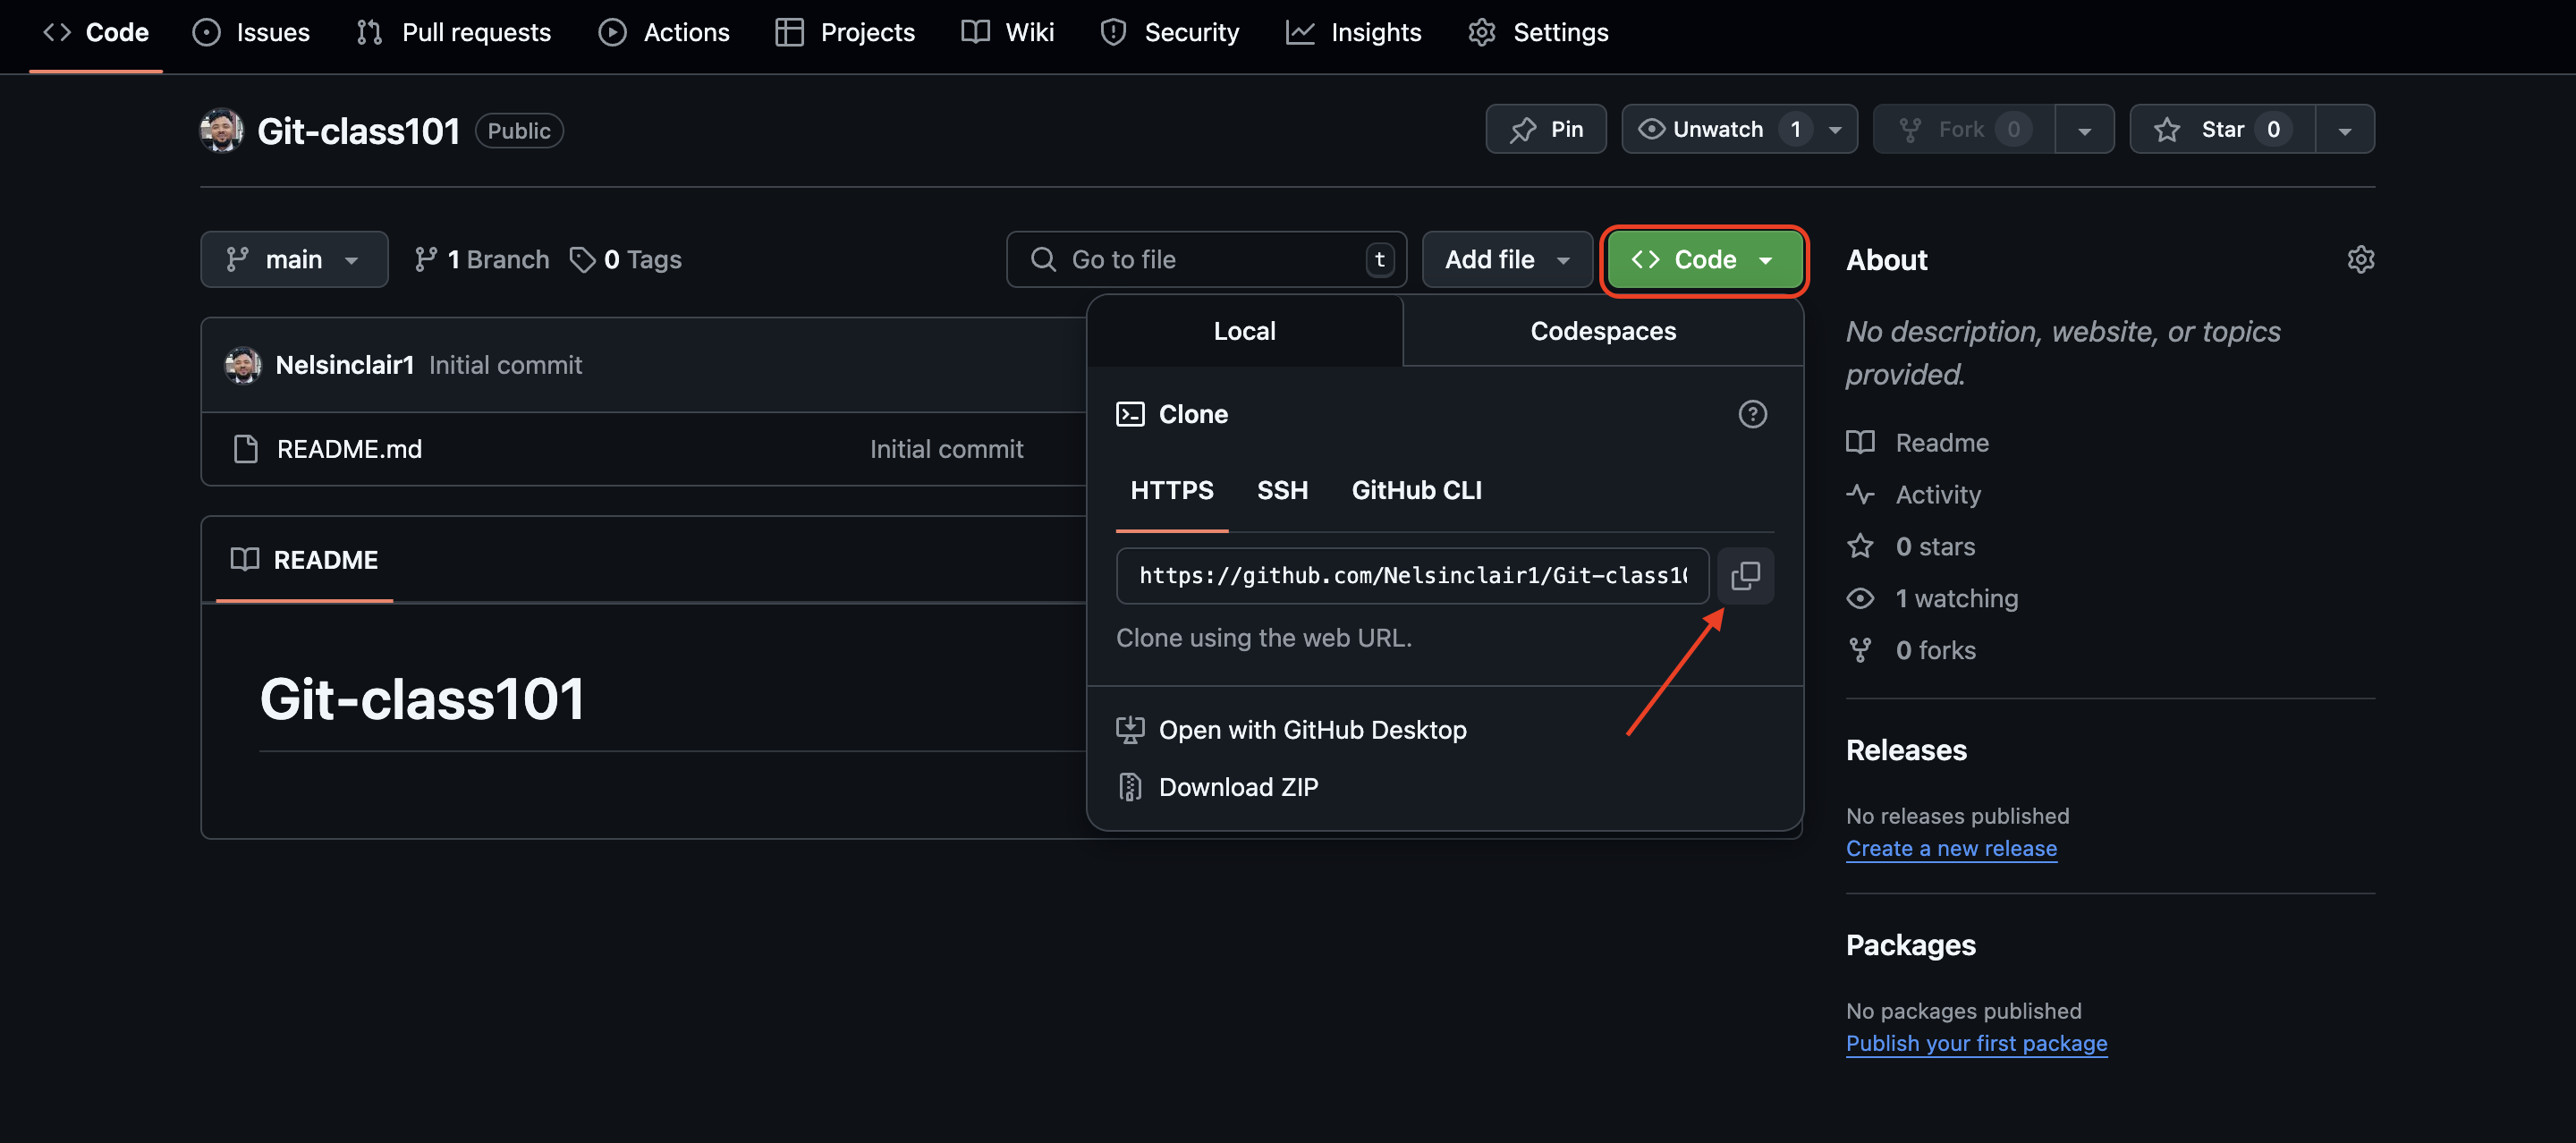Click the Go to file search field
This screenshot has height=1143, width=2576.
pos(1206,260)
